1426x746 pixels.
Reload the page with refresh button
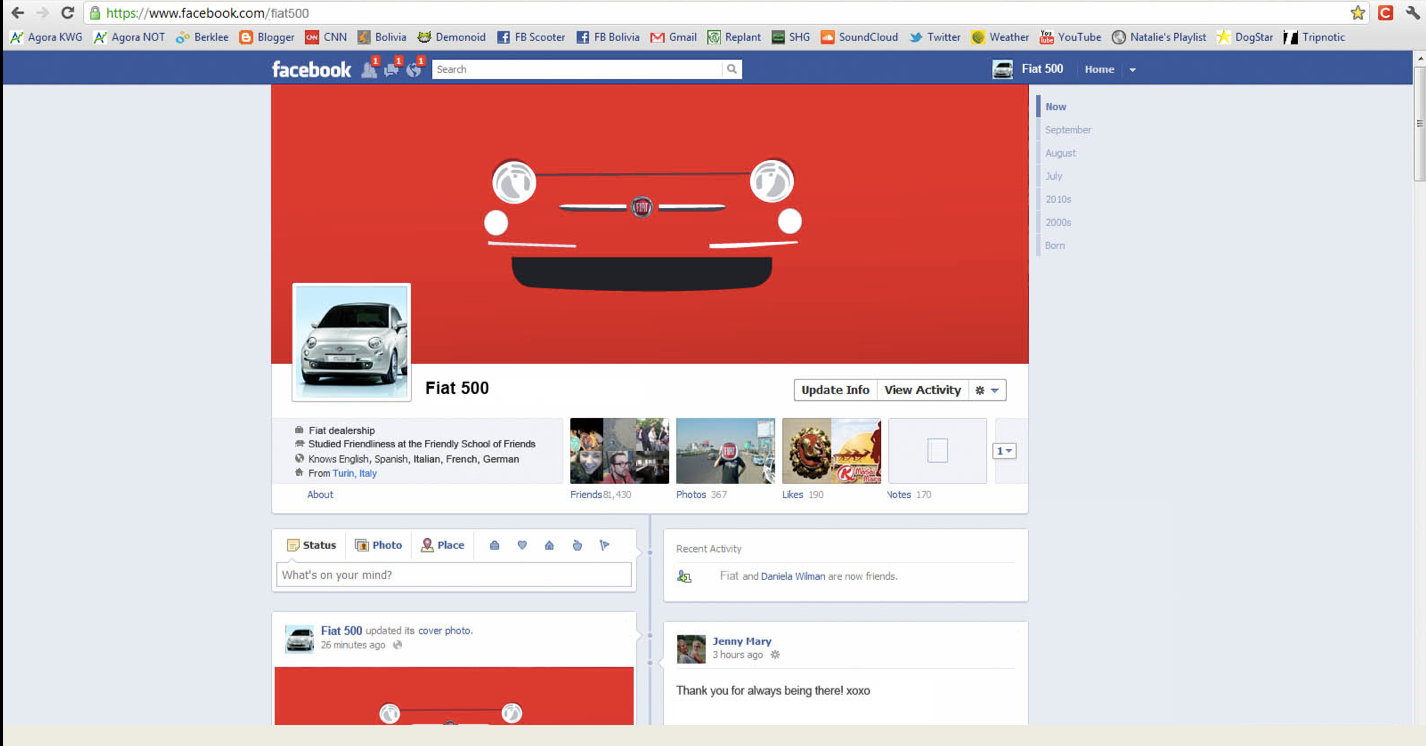[67, 13]
